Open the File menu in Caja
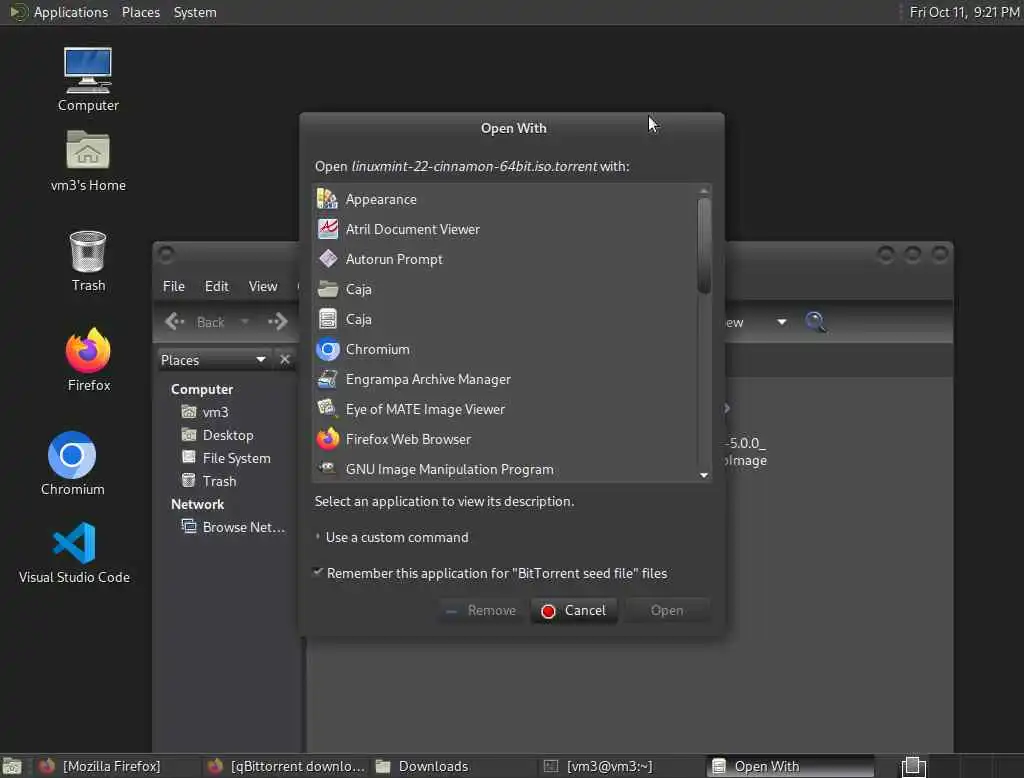 click(174, 286)
